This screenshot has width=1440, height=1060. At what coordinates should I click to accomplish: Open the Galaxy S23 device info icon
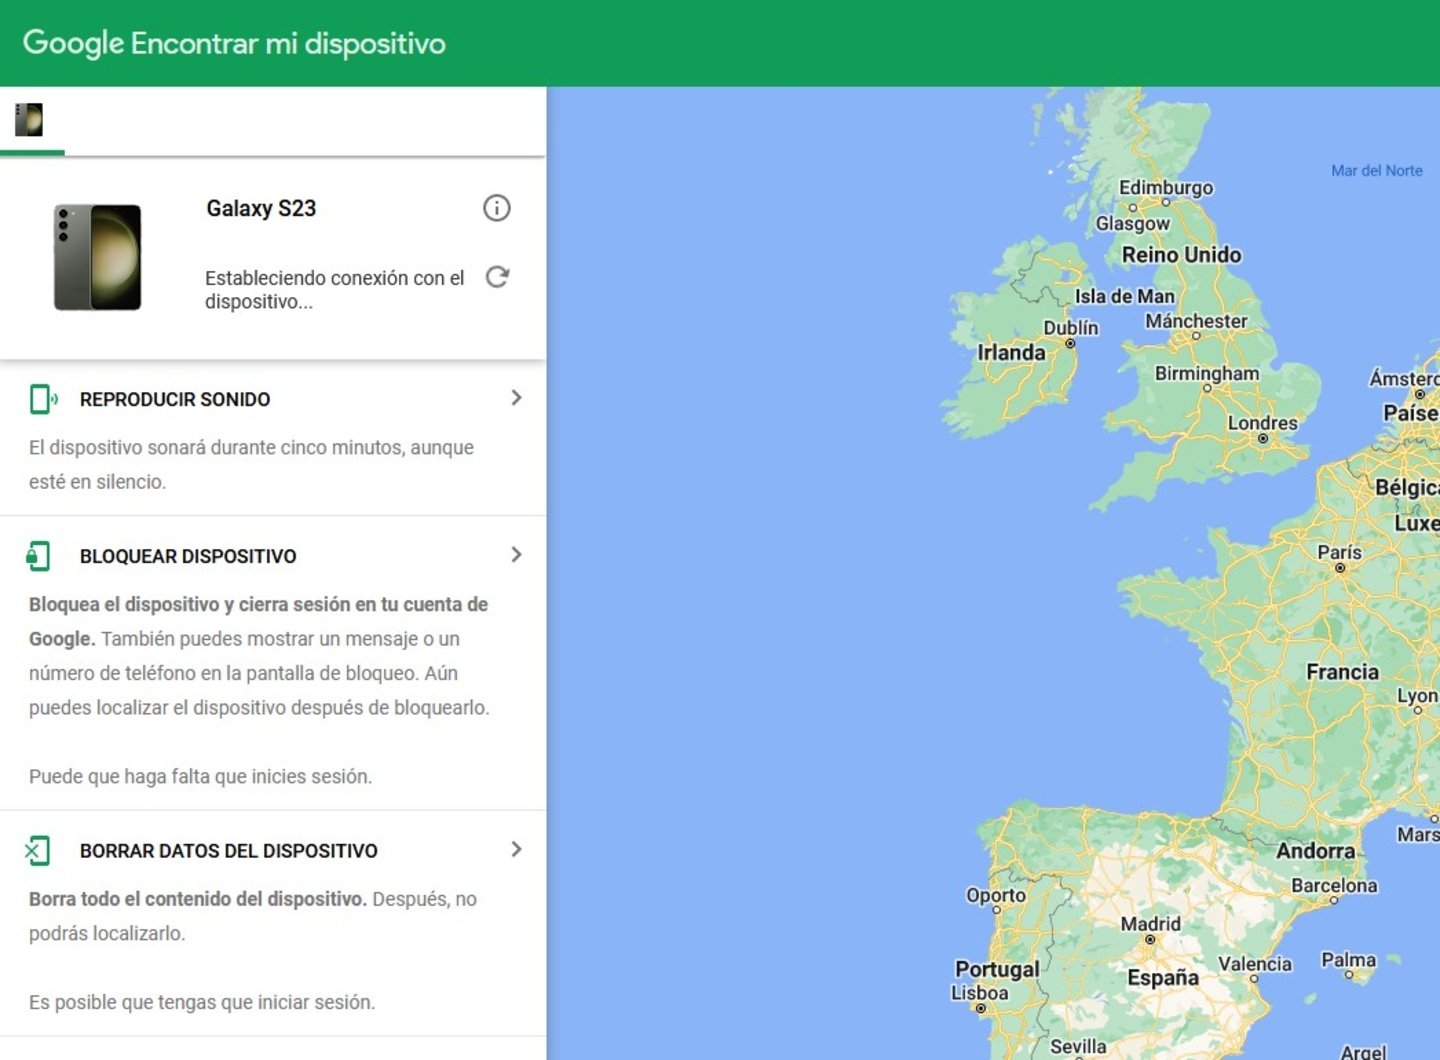click(497, 208)
